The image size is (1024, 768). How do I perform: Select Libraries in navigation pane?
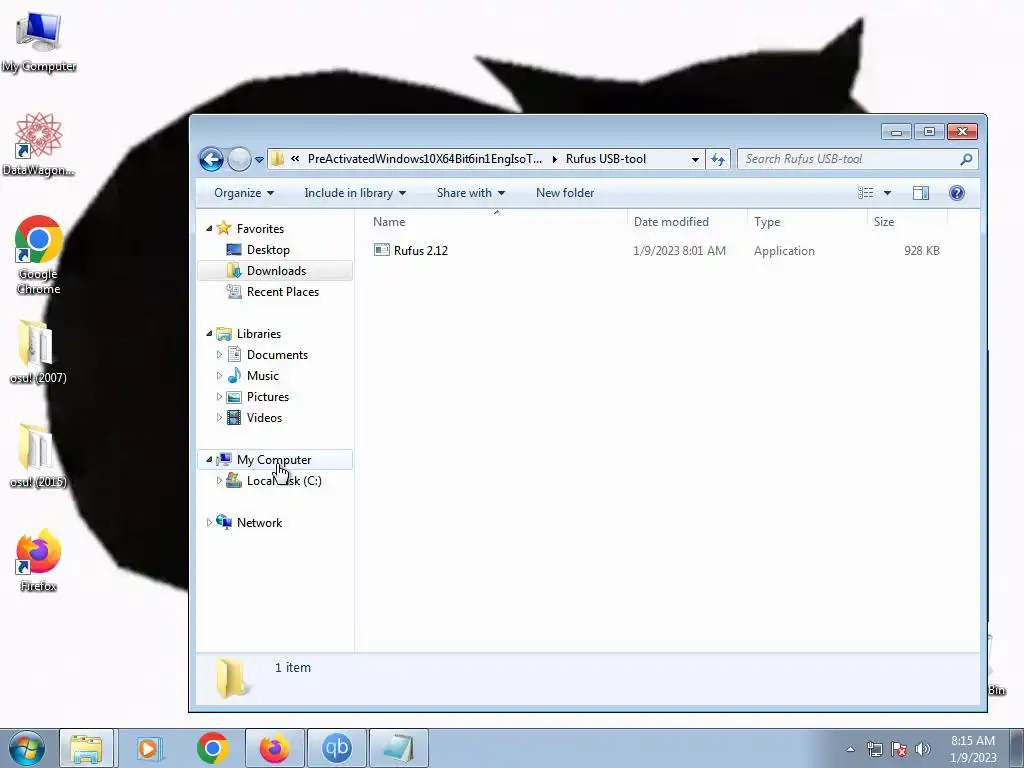click(x=259, y=334)
